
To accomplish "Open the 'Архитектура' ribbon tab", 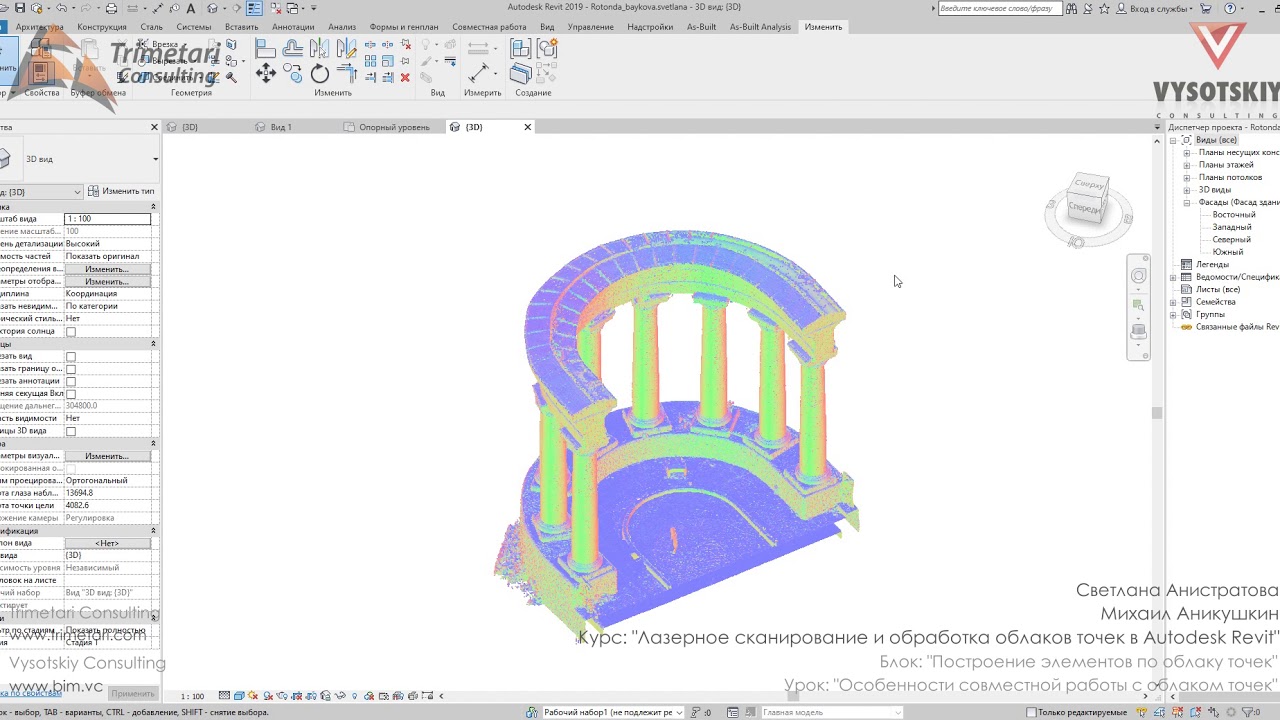I will (40, 27).
